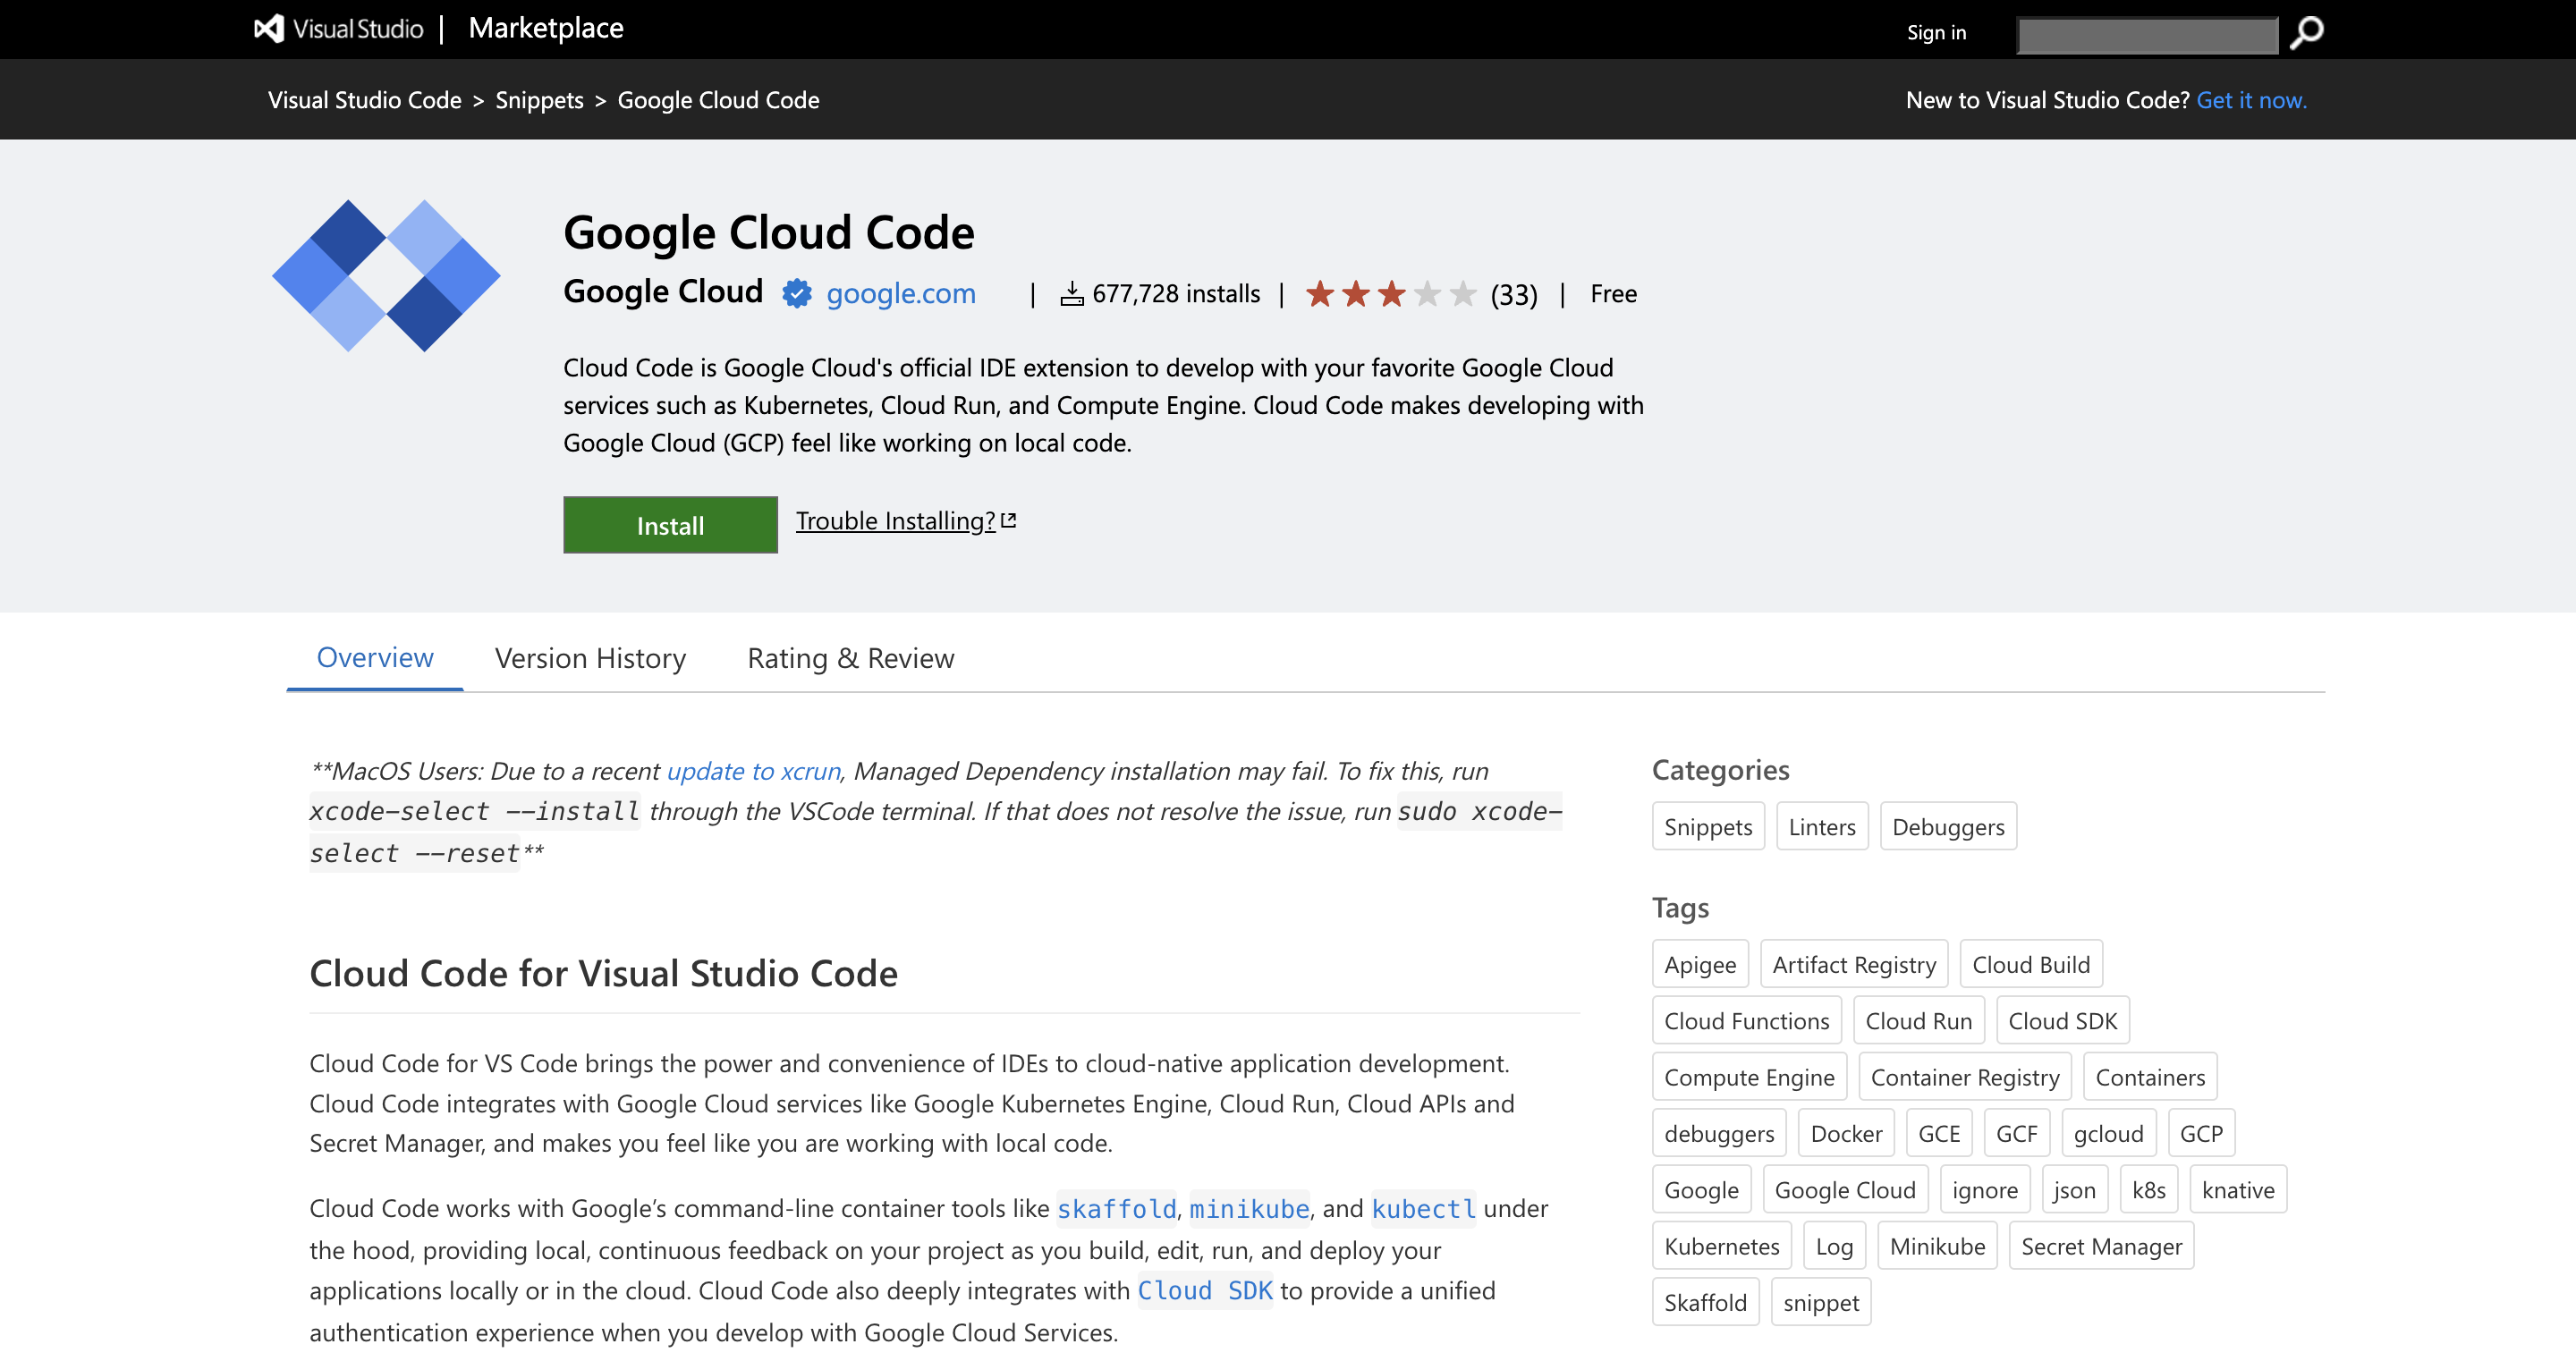Click the kubectl hyperlink in the description

point(1424,1209)
